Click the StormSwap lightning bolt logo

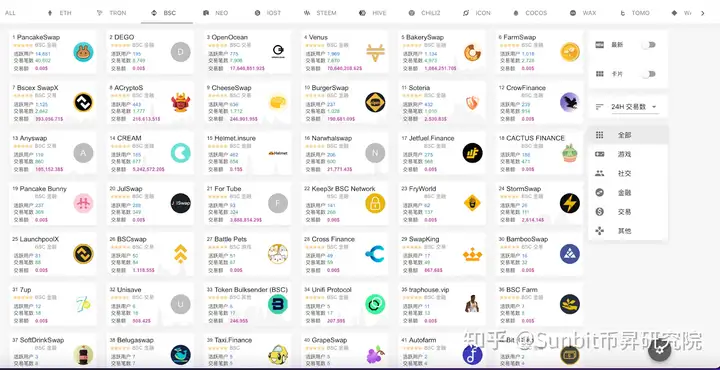pyautogui.click(x=570, y=203)
